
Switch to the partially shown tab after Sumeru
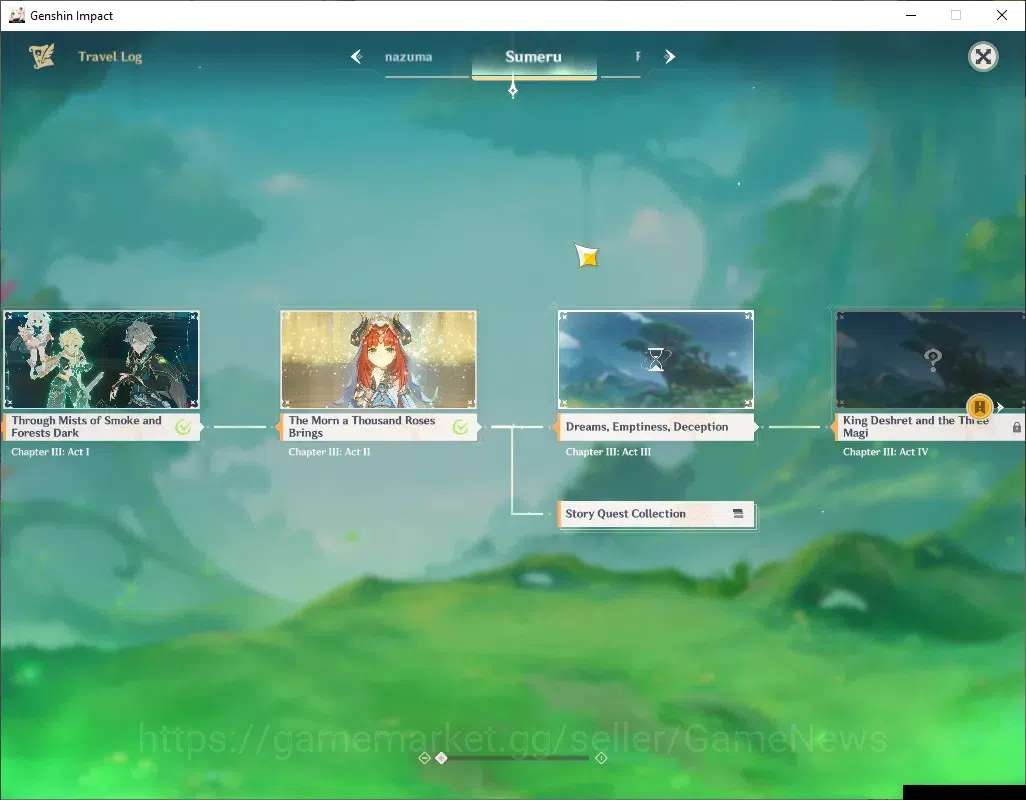coord(638,57)
